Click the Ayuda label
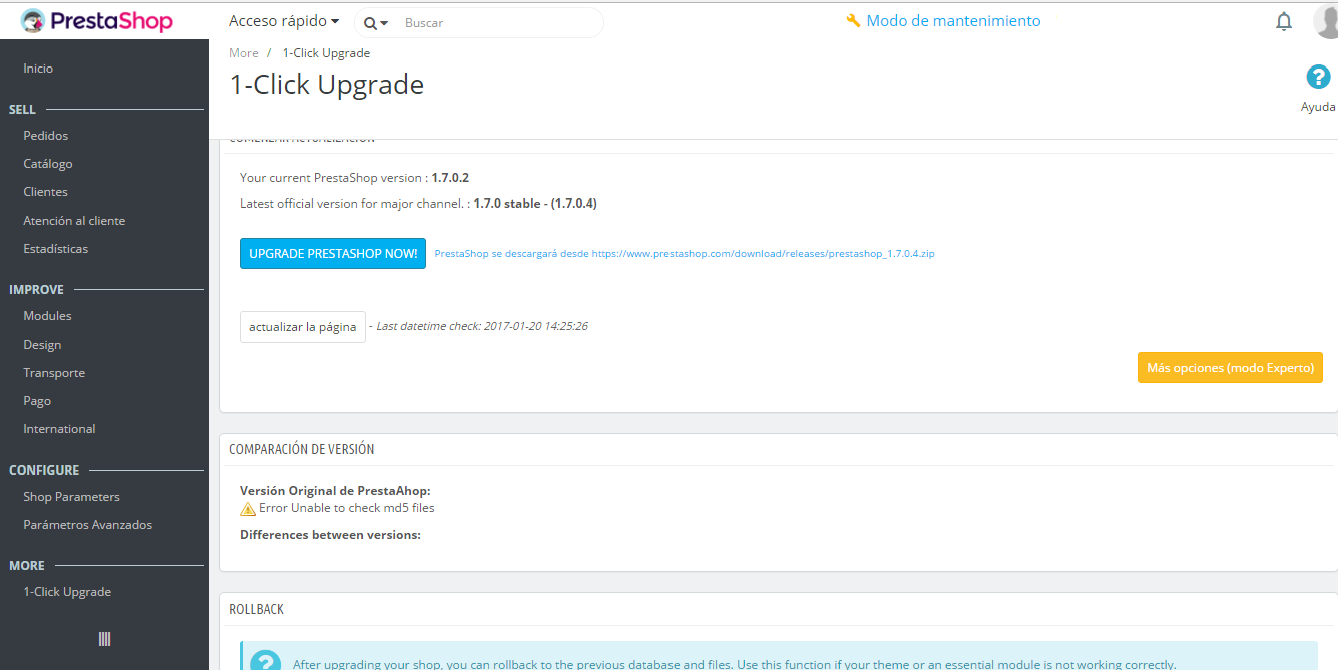The image size is (1338, 670). [1318, 107]
